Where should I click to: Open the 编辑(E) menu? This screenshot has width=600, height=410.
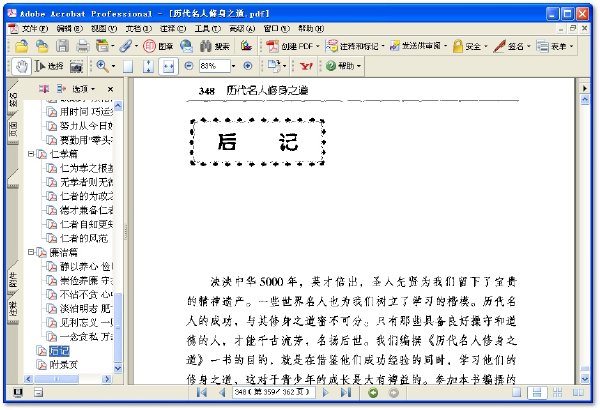point(70,29)
